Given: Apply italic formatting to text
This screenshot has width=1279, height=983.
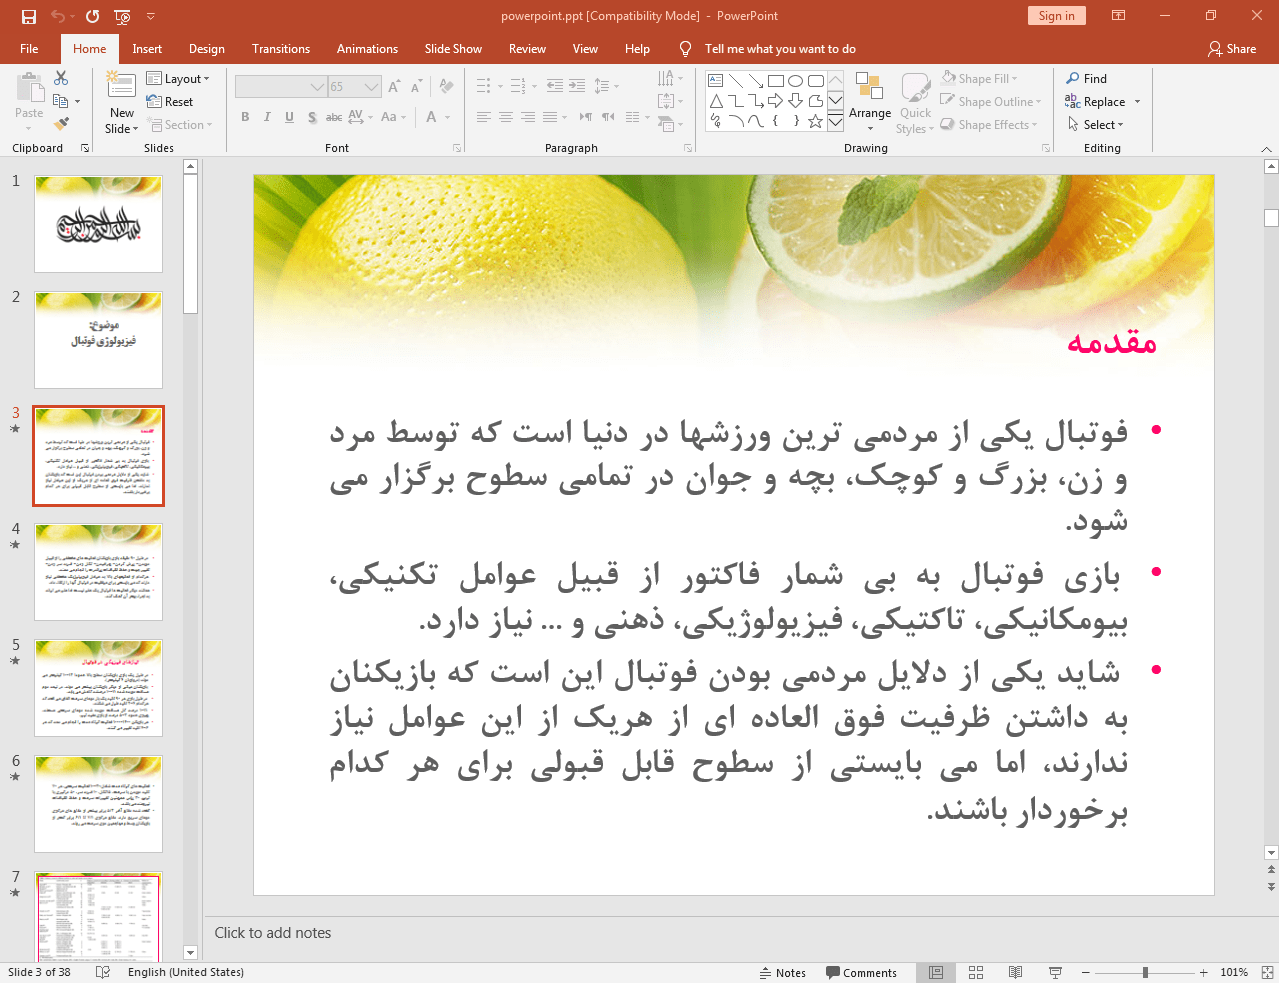Looking at the screenshot, I should (x=266, y=117).
